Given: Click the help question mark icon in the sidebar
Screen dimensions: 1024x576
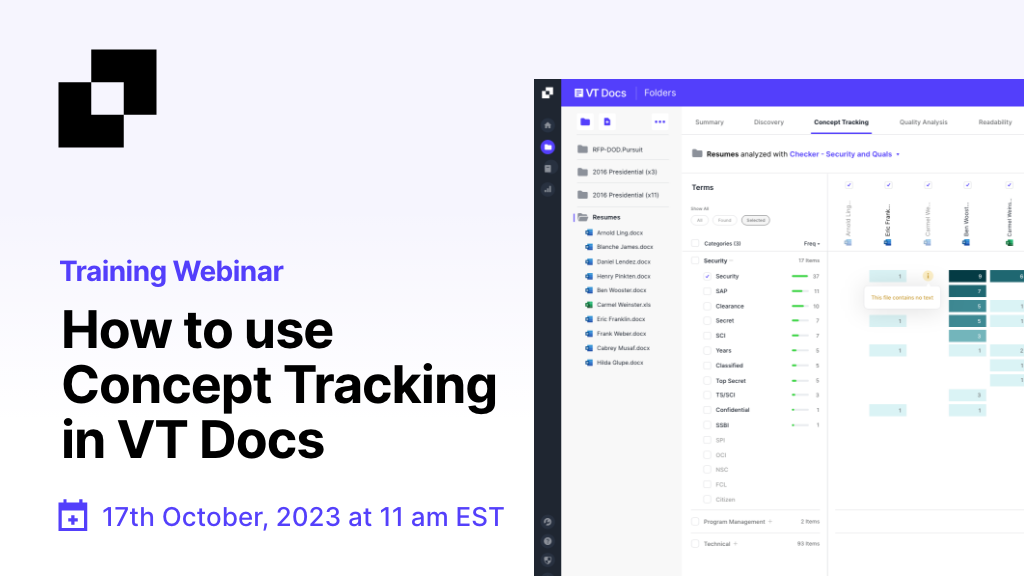Looking at the screenshot, I should click(x=547, y=541).
